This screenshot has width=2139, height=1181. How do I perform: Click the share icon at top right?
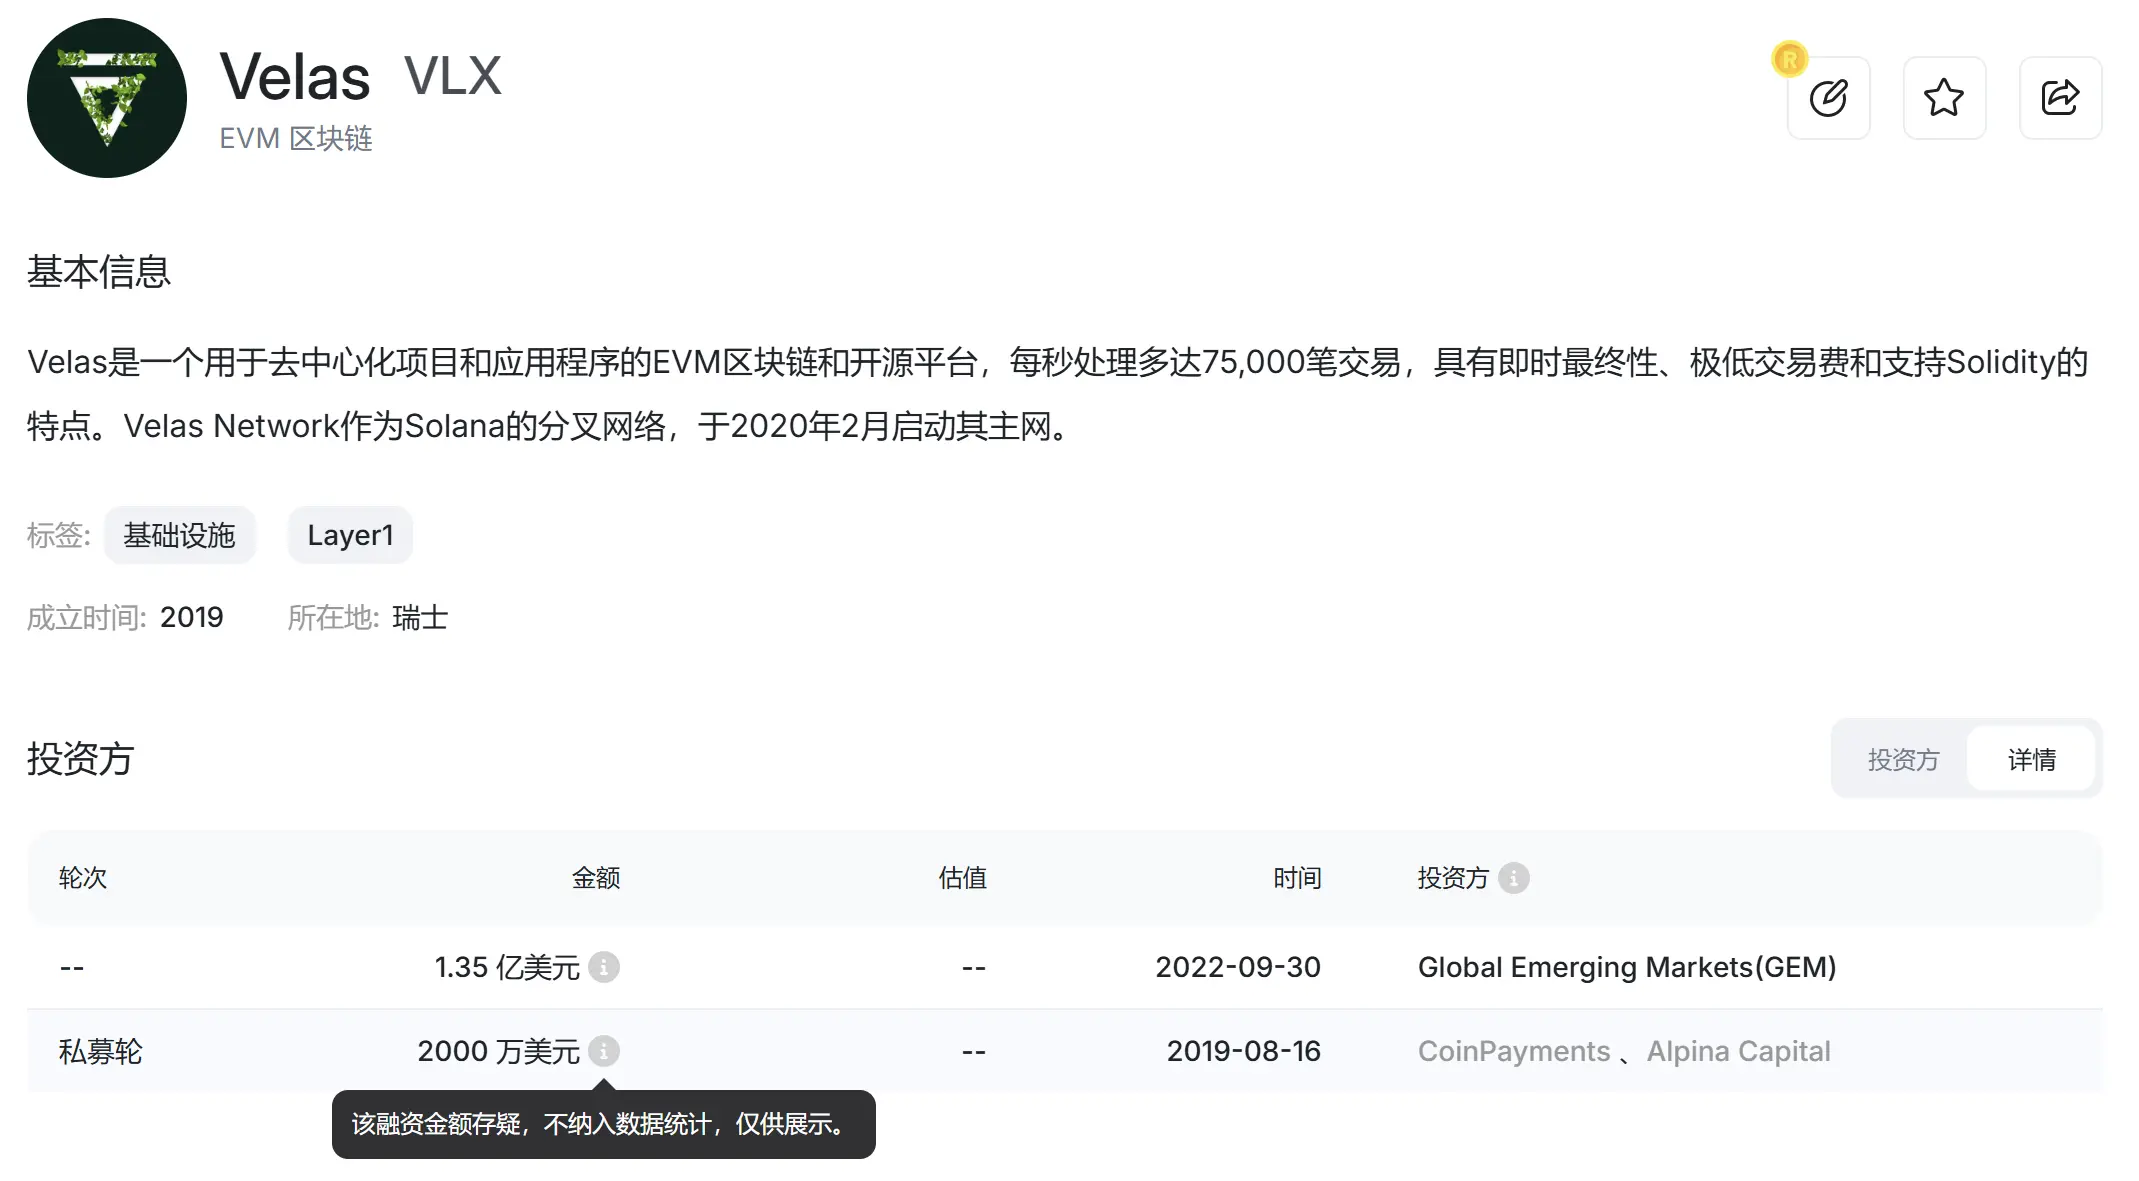coord(2060,98)
